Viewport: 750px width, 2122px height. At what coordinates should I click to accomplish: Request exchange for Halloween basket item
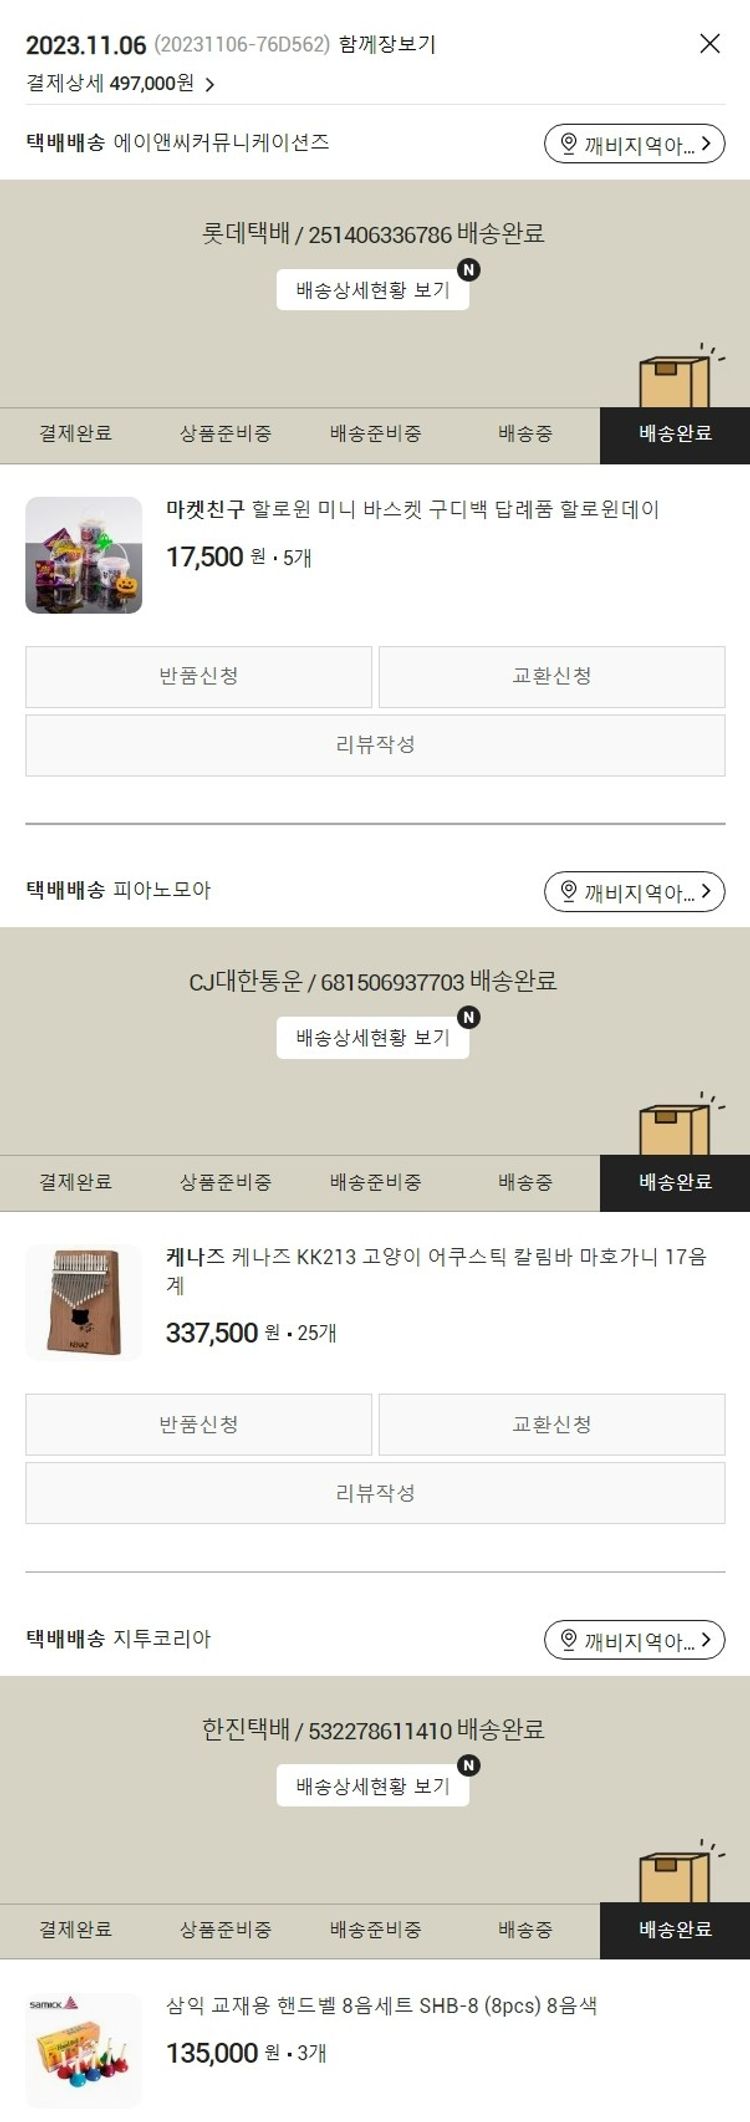click(x=552, y=677)
